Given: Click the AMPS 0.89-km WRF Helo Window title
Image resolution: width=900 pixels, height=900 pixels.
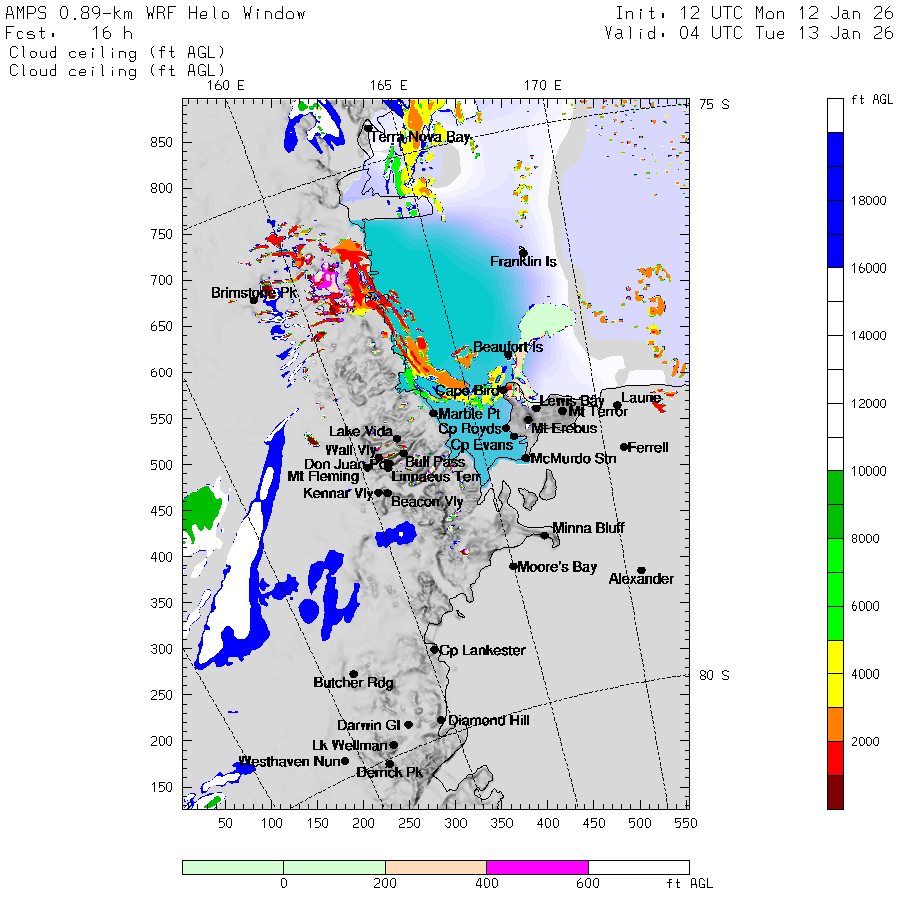Looking at the screenshot, I should tap(155, 14).
